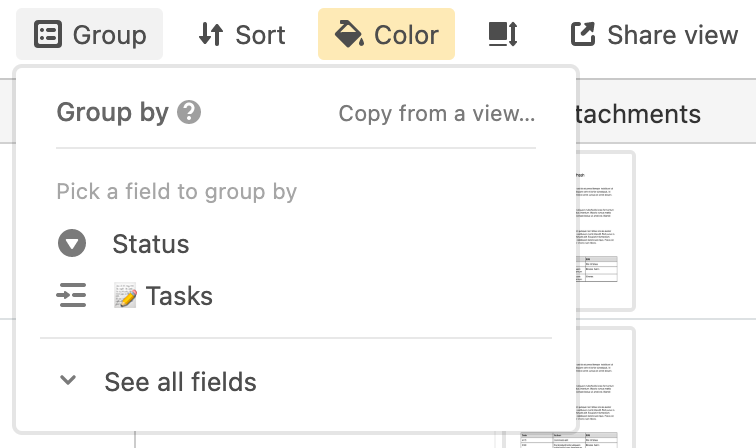Click the pencil memo emoji beside Tasks

(x=125, y=295)
